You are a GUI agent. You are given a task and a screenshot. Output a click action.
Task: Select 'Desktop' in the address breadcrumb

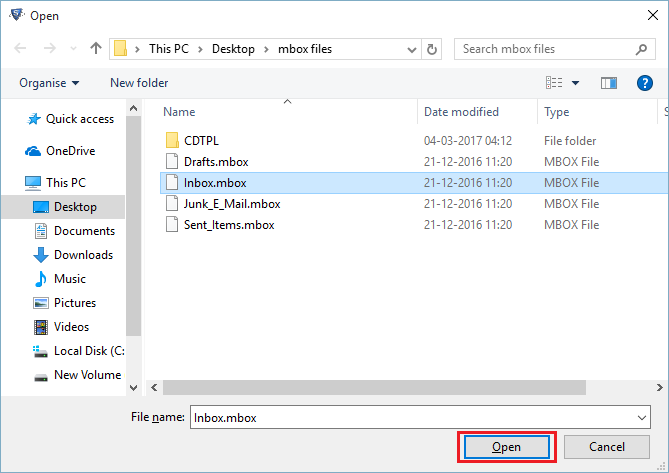(233, 49)
